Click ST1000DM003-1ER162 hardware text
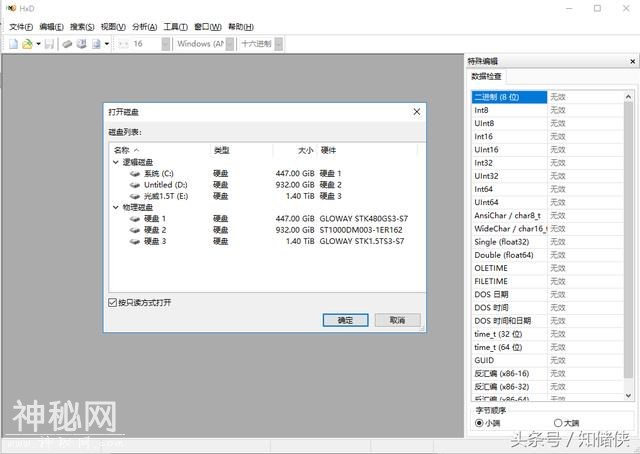The image size is (640, 454). click(x=361, y=230)
